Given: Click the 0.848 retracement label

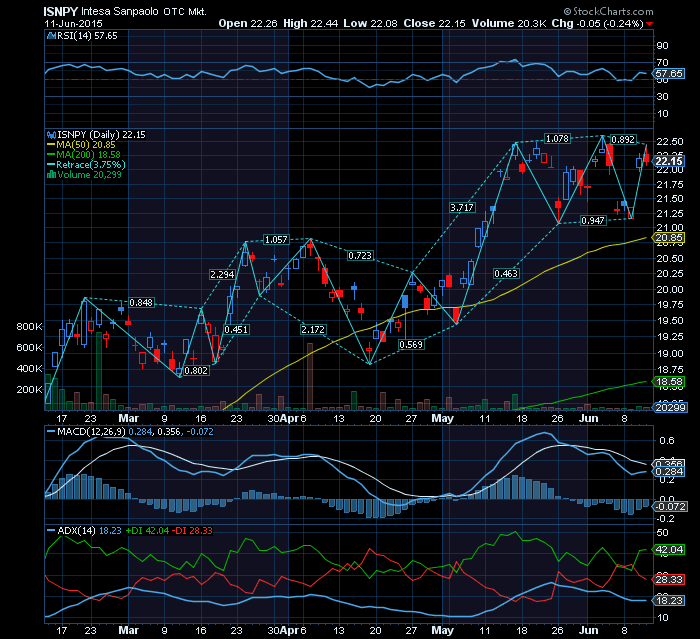Looking at the screenshot, I should [141, 303].
